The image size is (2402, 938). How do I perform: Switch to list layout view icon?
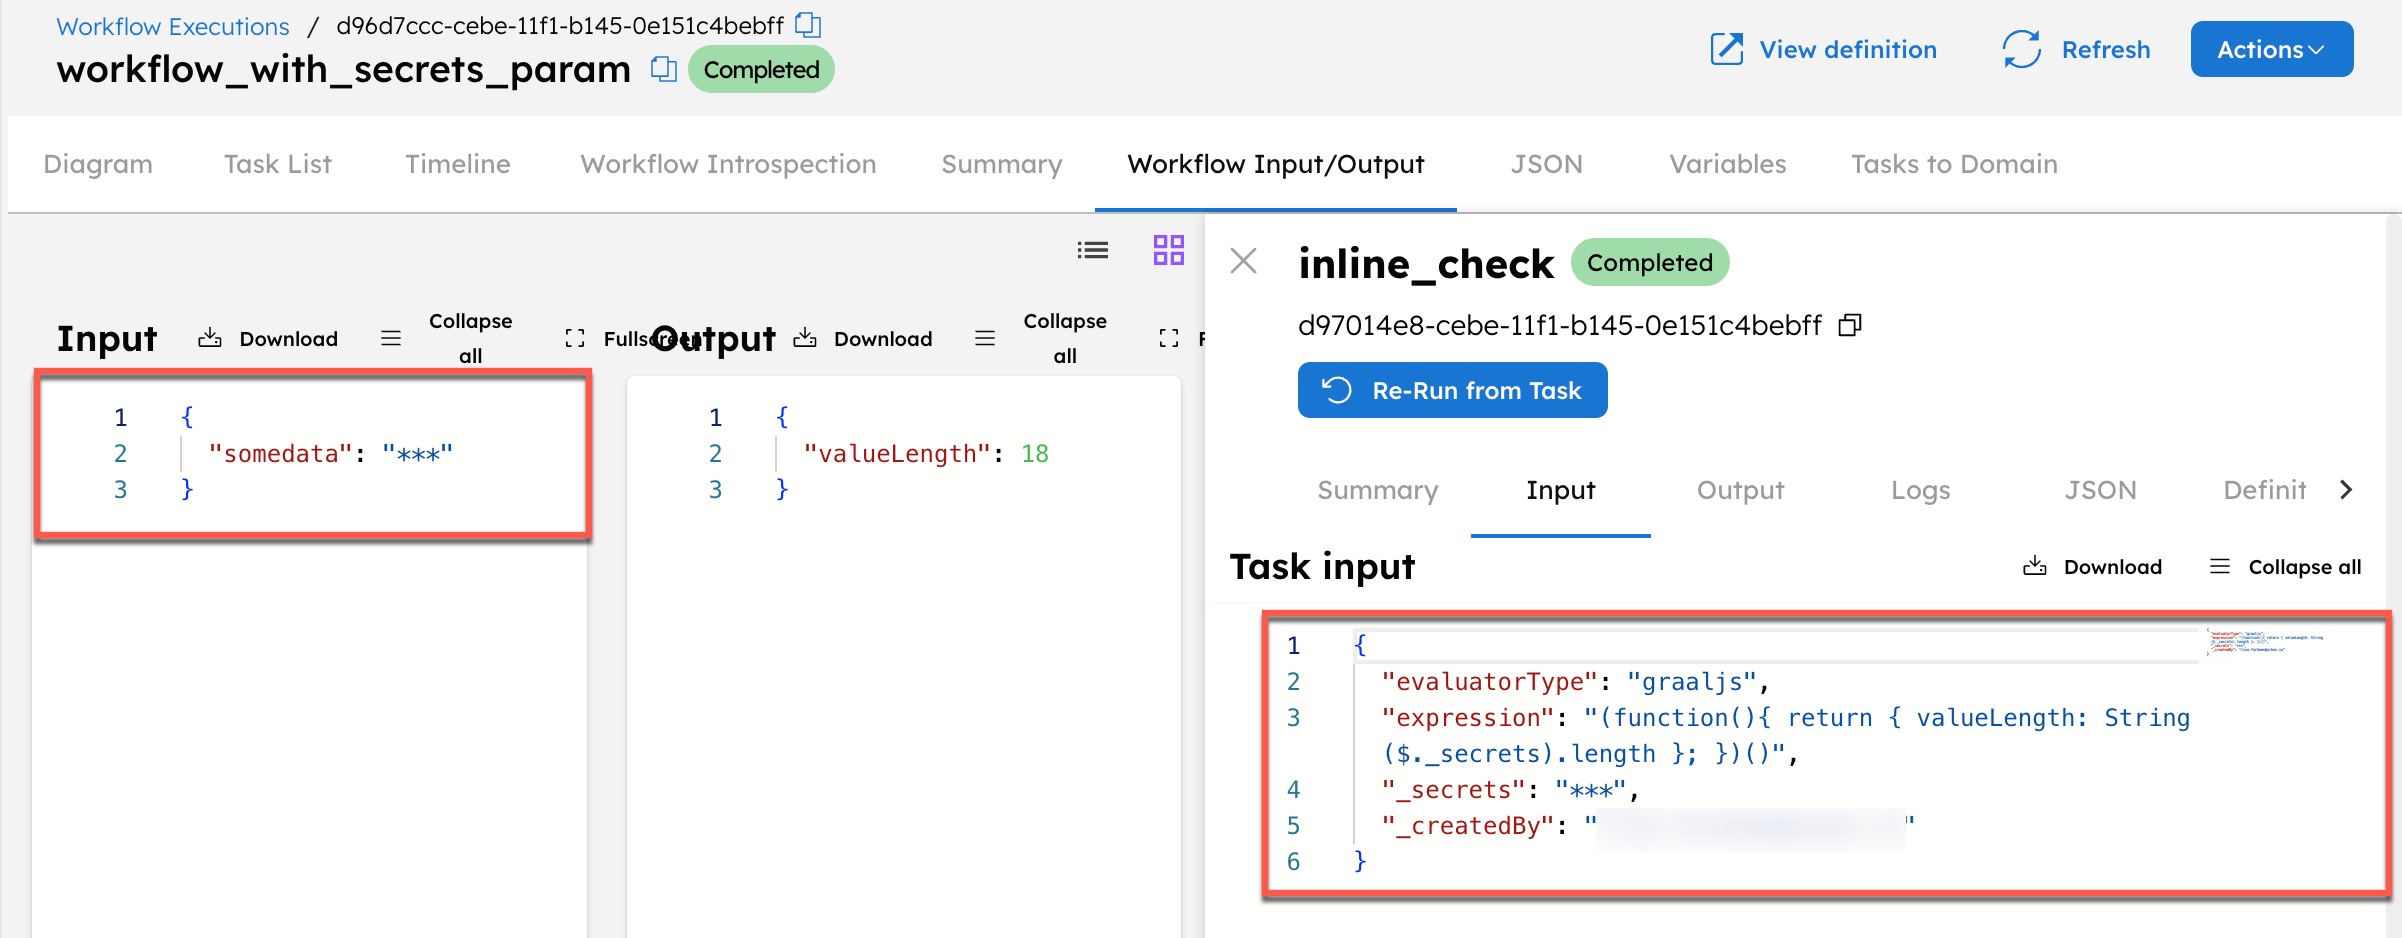pos(1092,250)
